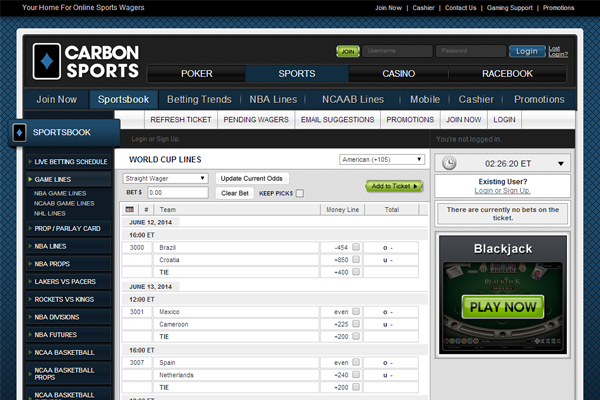Click the clock icon beside the time
Image resolution: width=600 pixels, height=400 pixels.
[x=449, y=163]
